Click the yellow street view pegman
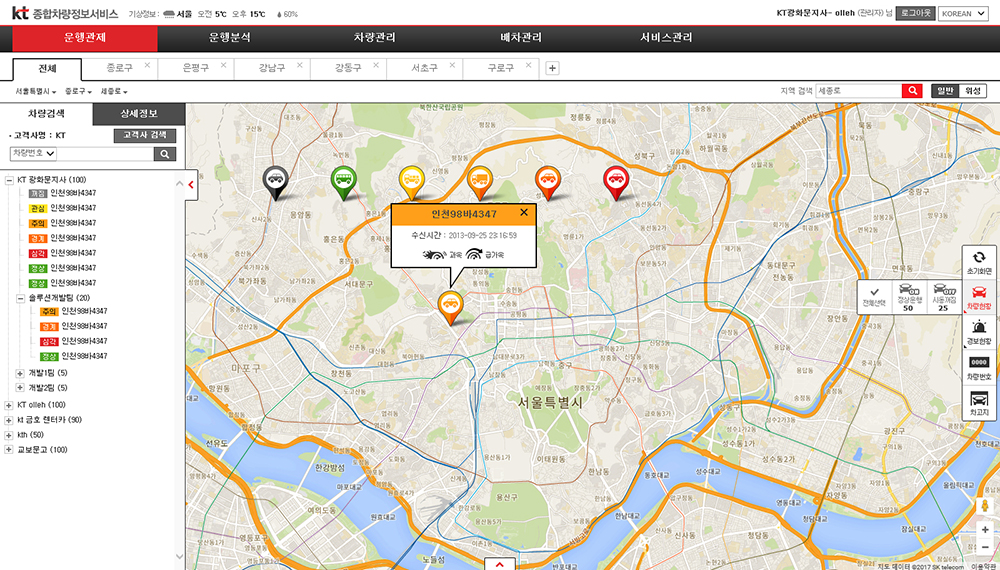Viewport: 1000px width, 570px height. [x=985, y=506]
